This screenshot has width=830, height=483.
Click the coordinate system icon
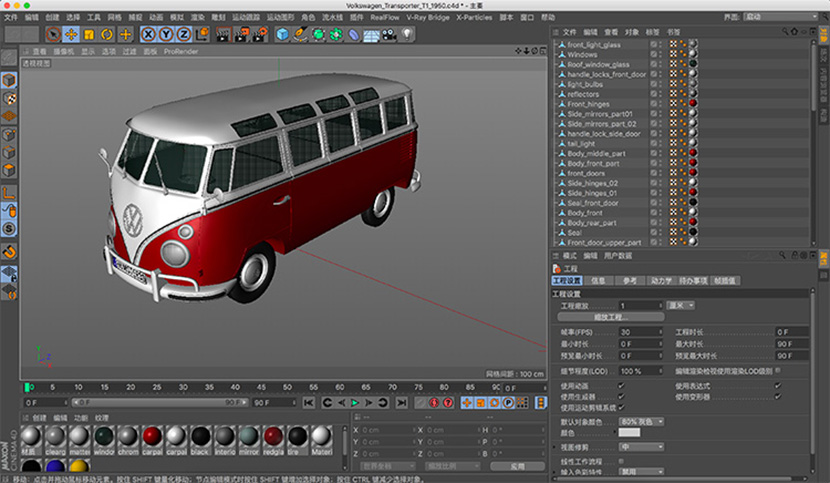tap(202, 35)
